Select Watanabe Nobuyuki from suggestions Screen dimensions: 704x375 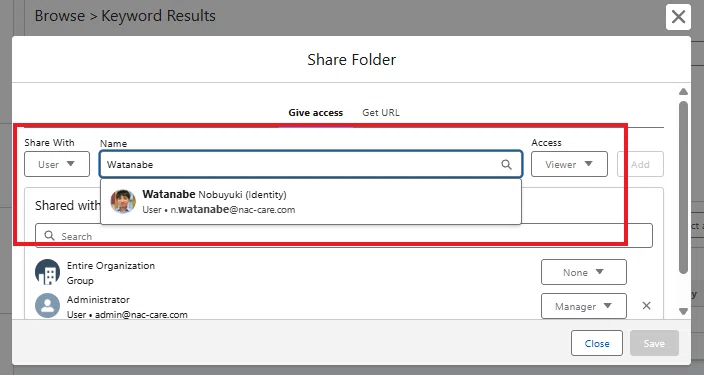click(311, 202)
